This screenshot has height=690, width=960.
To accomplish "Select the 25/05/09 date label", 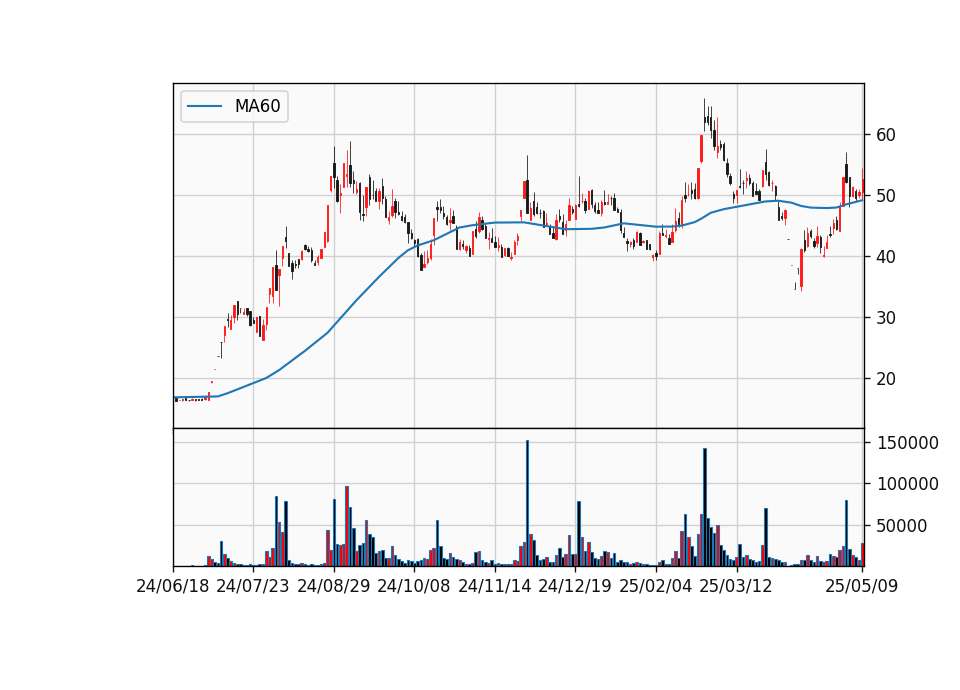I will pos(862,586).
